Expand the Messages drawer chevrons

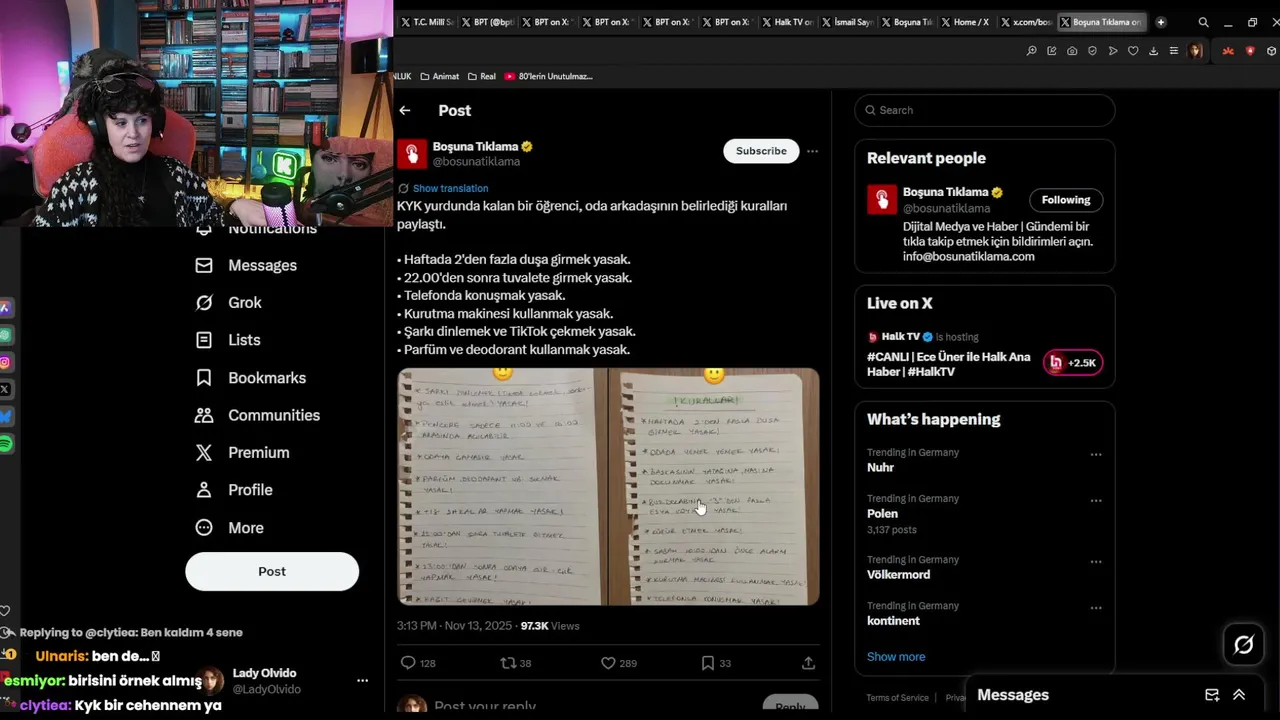pyautogui.click(x=1239, y=695)
